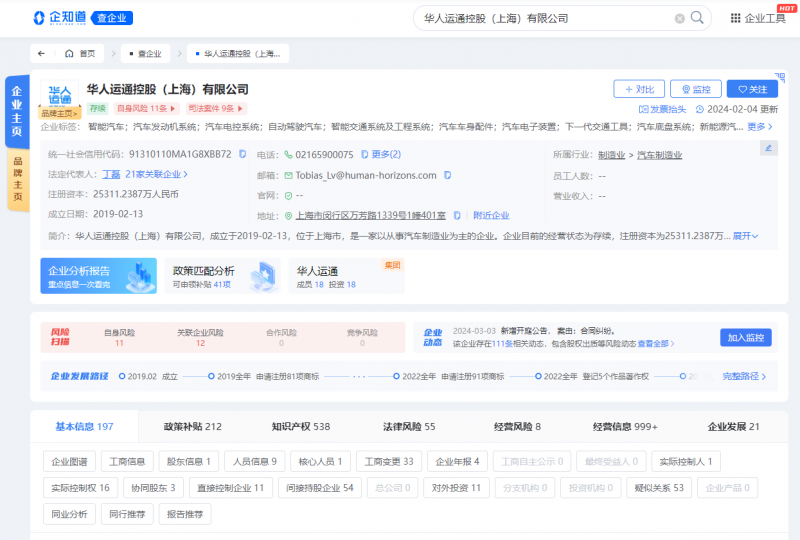800x540 pixels.
Task: Select 间接持股企业 54 sub-item
Action: [x=320, y=488]
